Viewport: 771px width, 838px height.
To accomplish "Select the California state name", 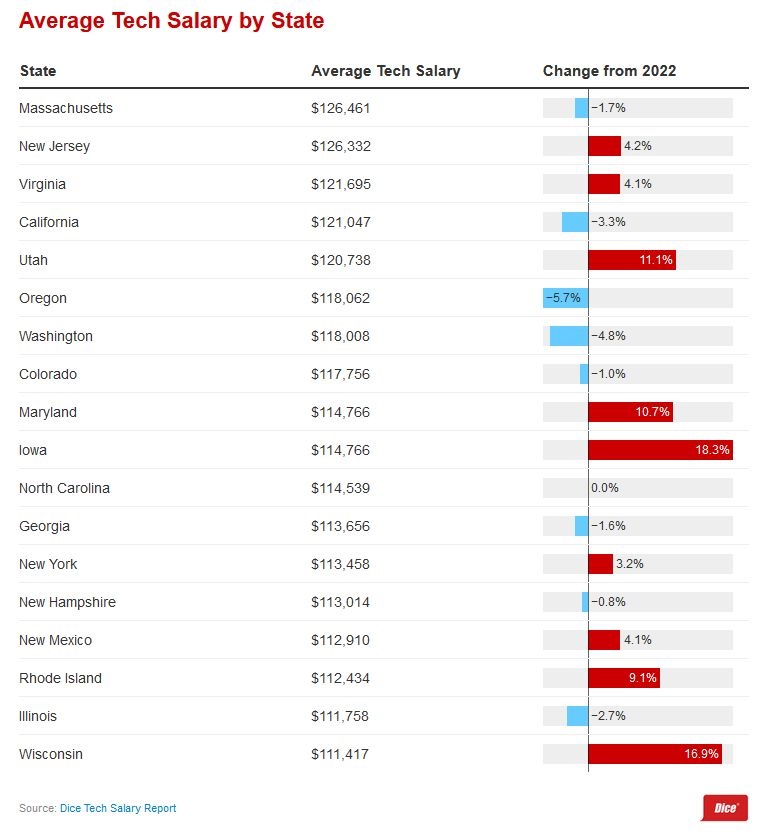I will pyautogui.click(x=49, y=222).
